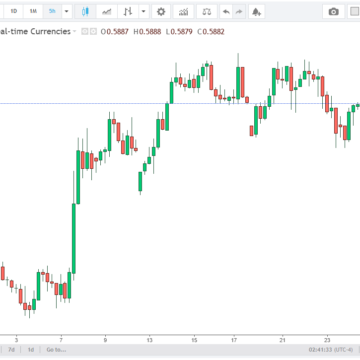Click the low value L0.5879
Image resolution: width=360 pixels, height=360 pixels.
pos(180,32)
